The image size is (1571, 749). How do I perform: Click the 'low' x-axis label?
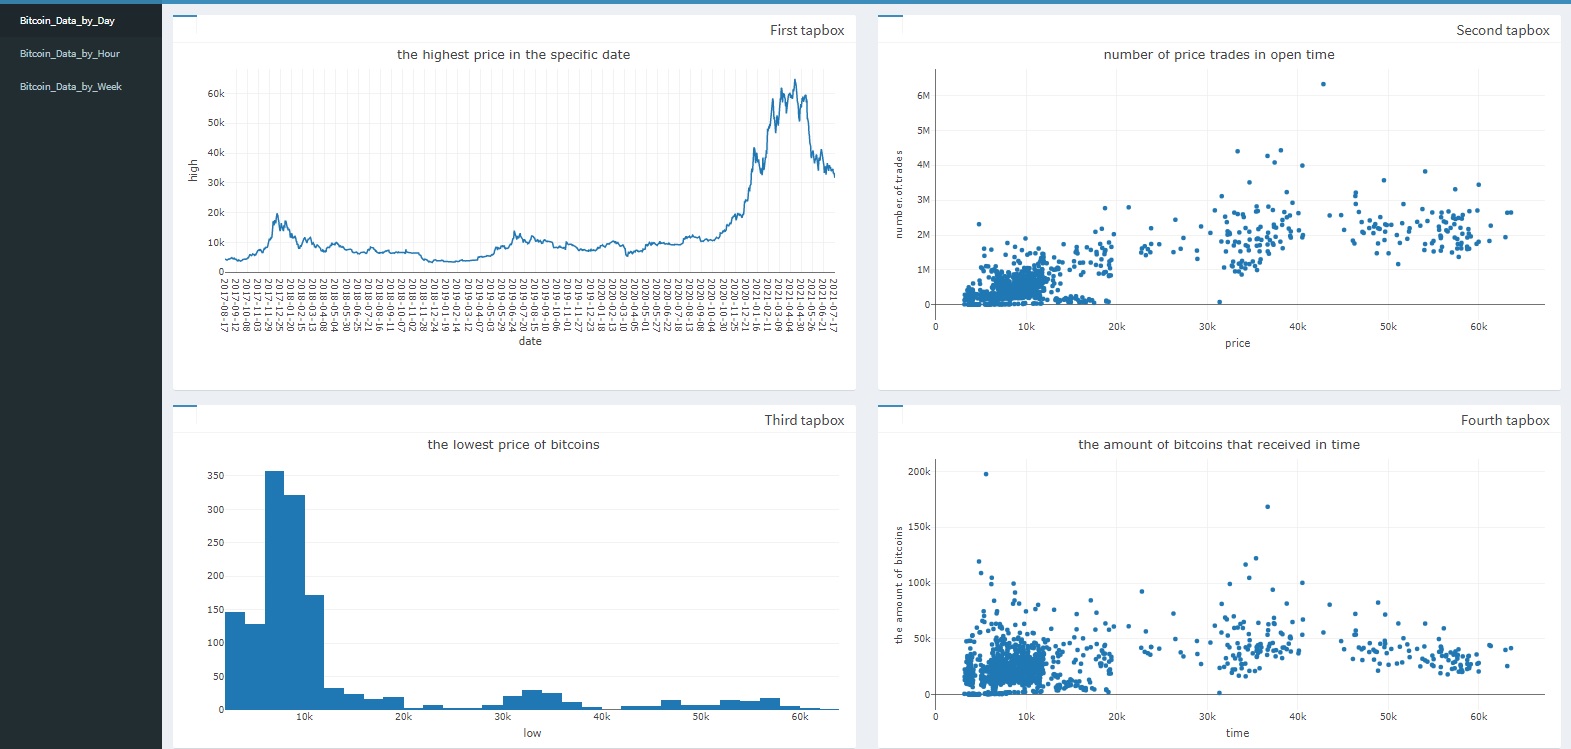(x=532, y=733)
